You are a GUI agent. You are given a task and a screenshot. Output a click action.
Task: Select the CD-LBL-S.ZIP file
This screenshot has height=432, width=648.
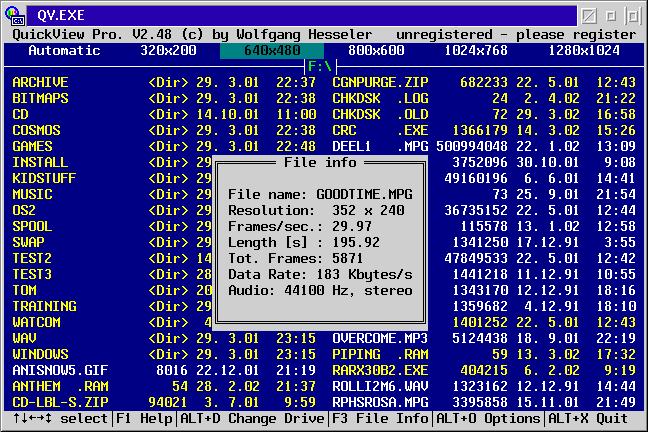[164, 402]
